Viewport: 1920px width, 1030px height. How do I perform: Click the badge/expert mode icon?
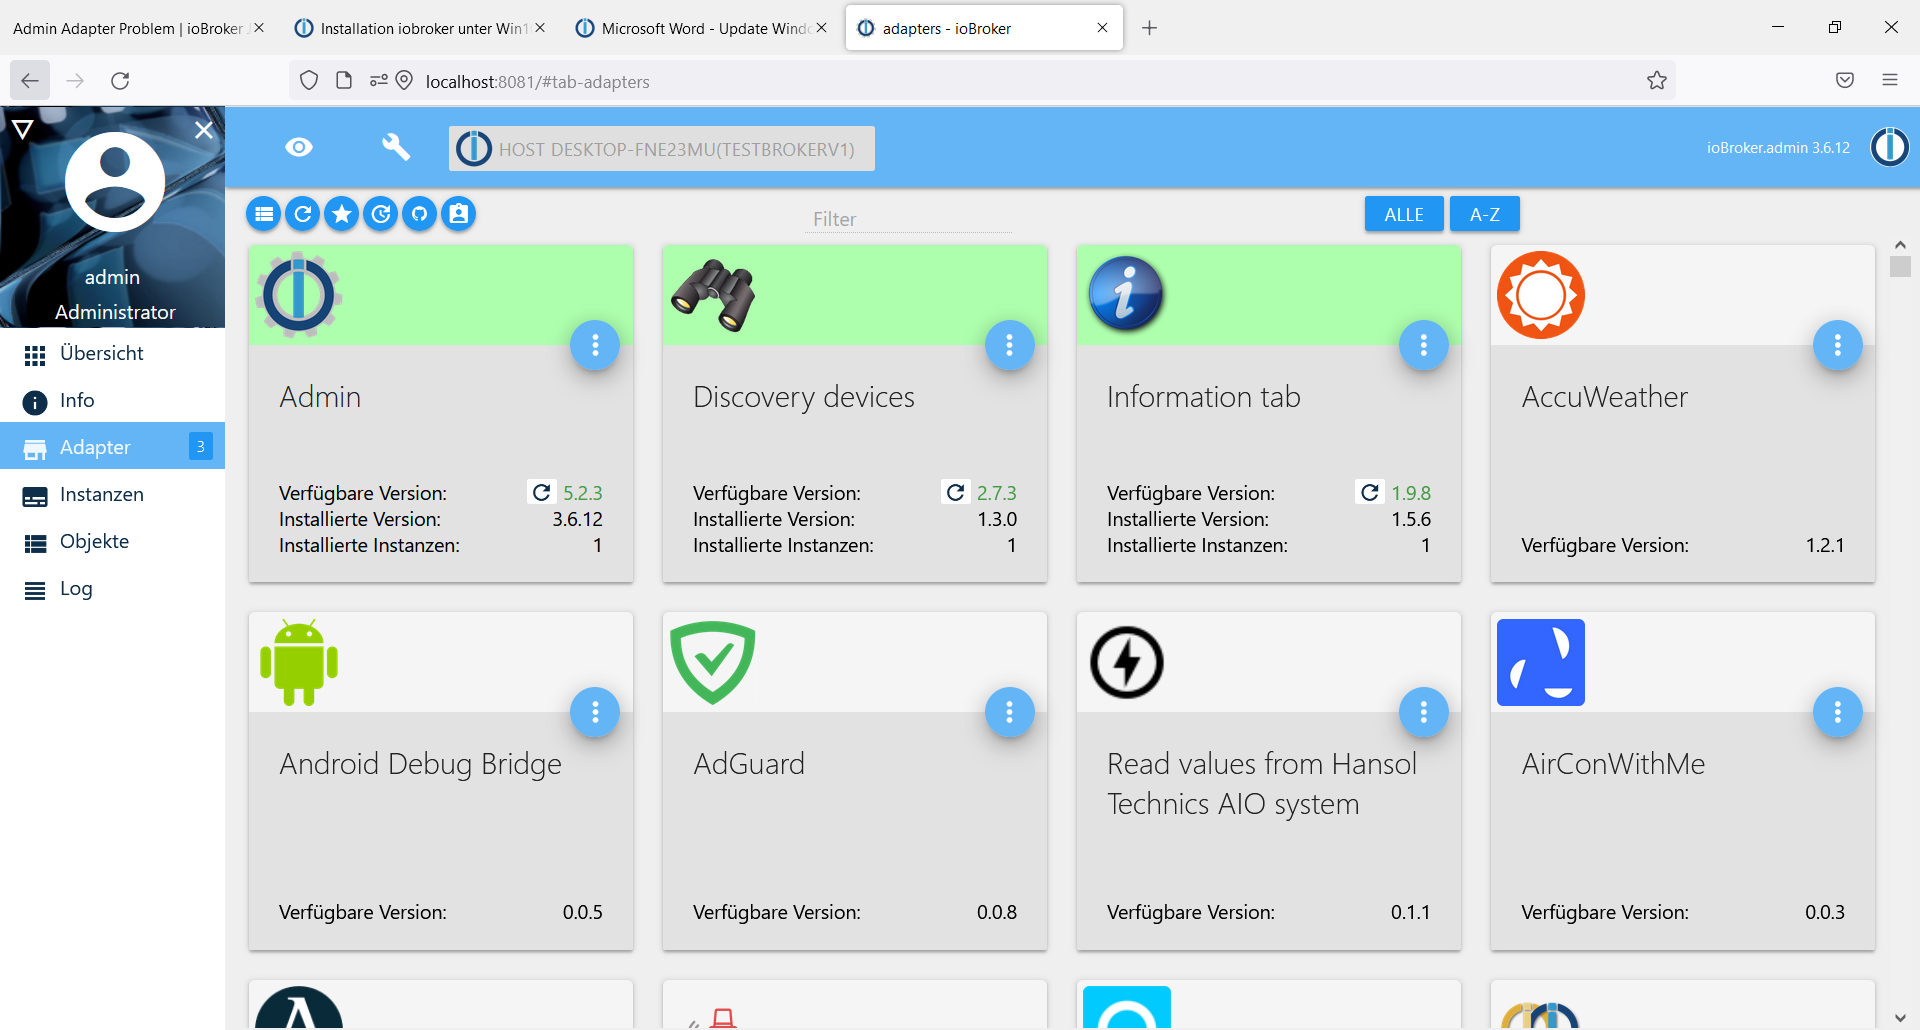(x=459, y=214)
